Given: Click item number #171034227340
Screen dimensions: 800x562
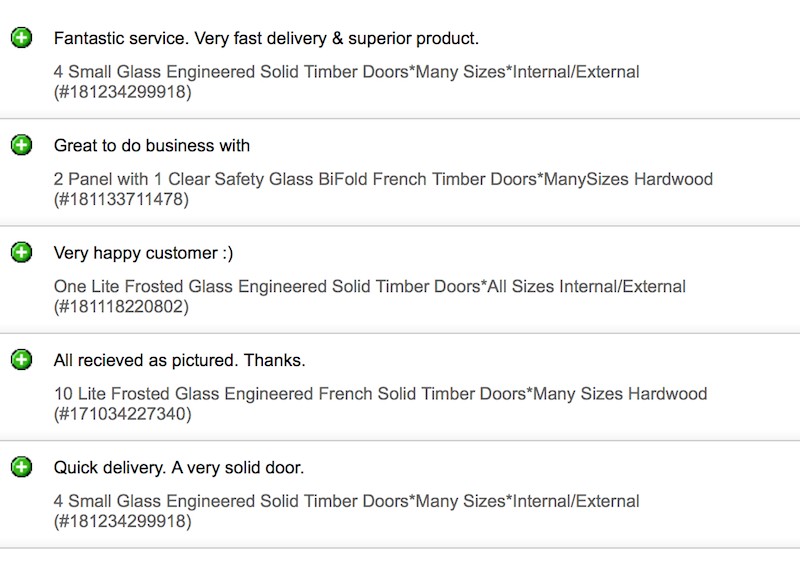Looking at the screenshot, I should click(122, 414).
